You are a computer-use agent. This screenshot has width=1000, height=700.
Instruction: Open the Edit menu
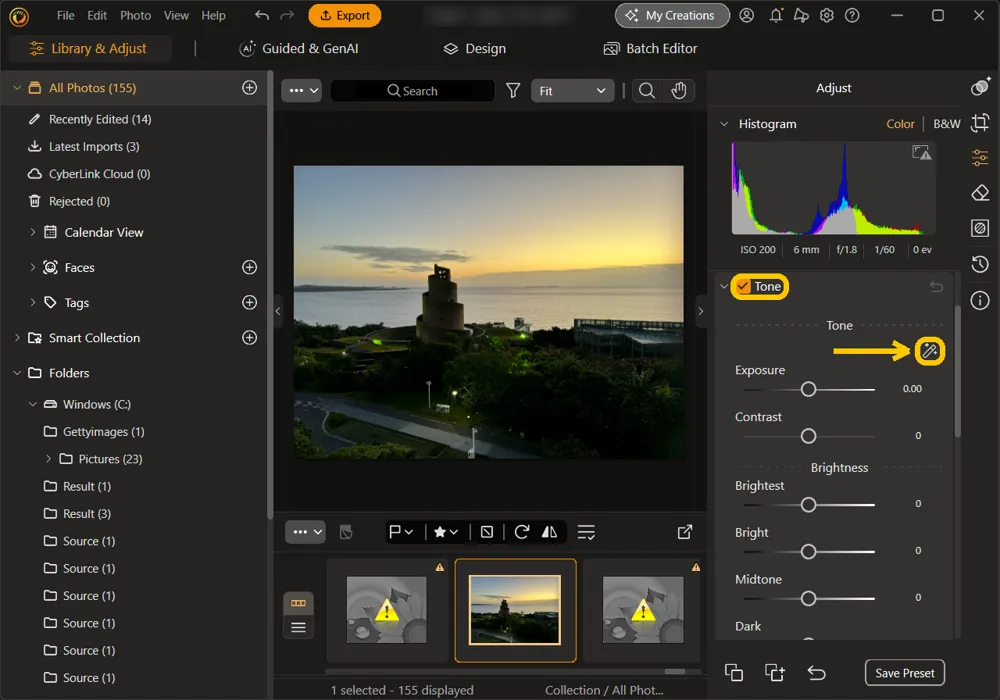click(97, 15)
